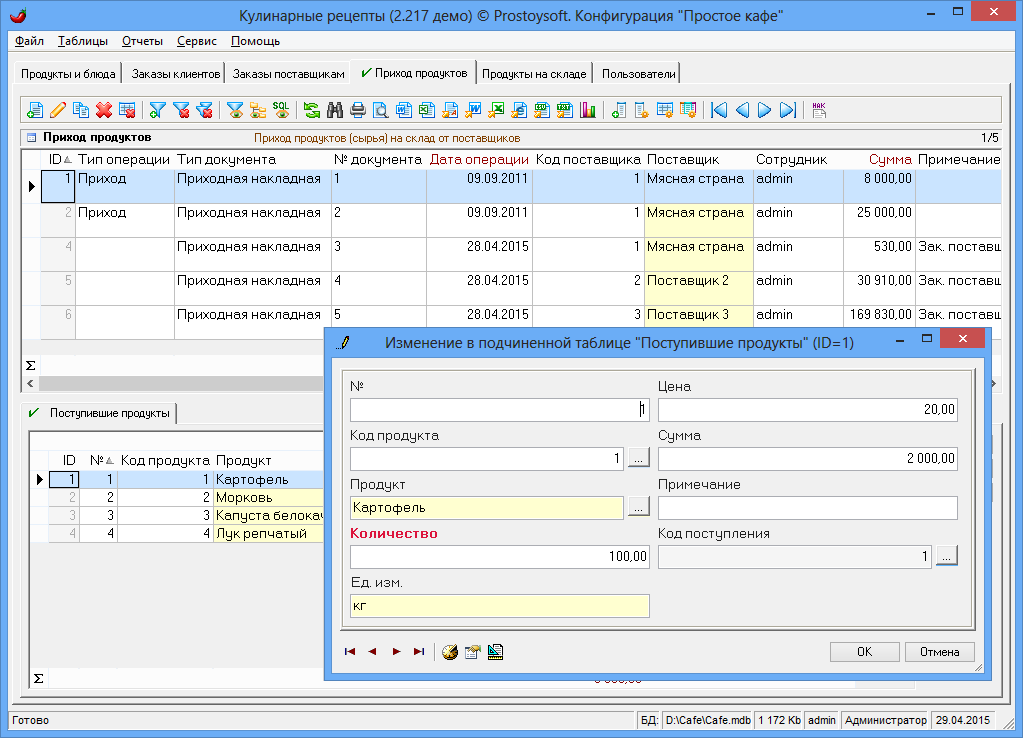Toggle checkmark on Поступившие продукты tab

tap(34, 413)
